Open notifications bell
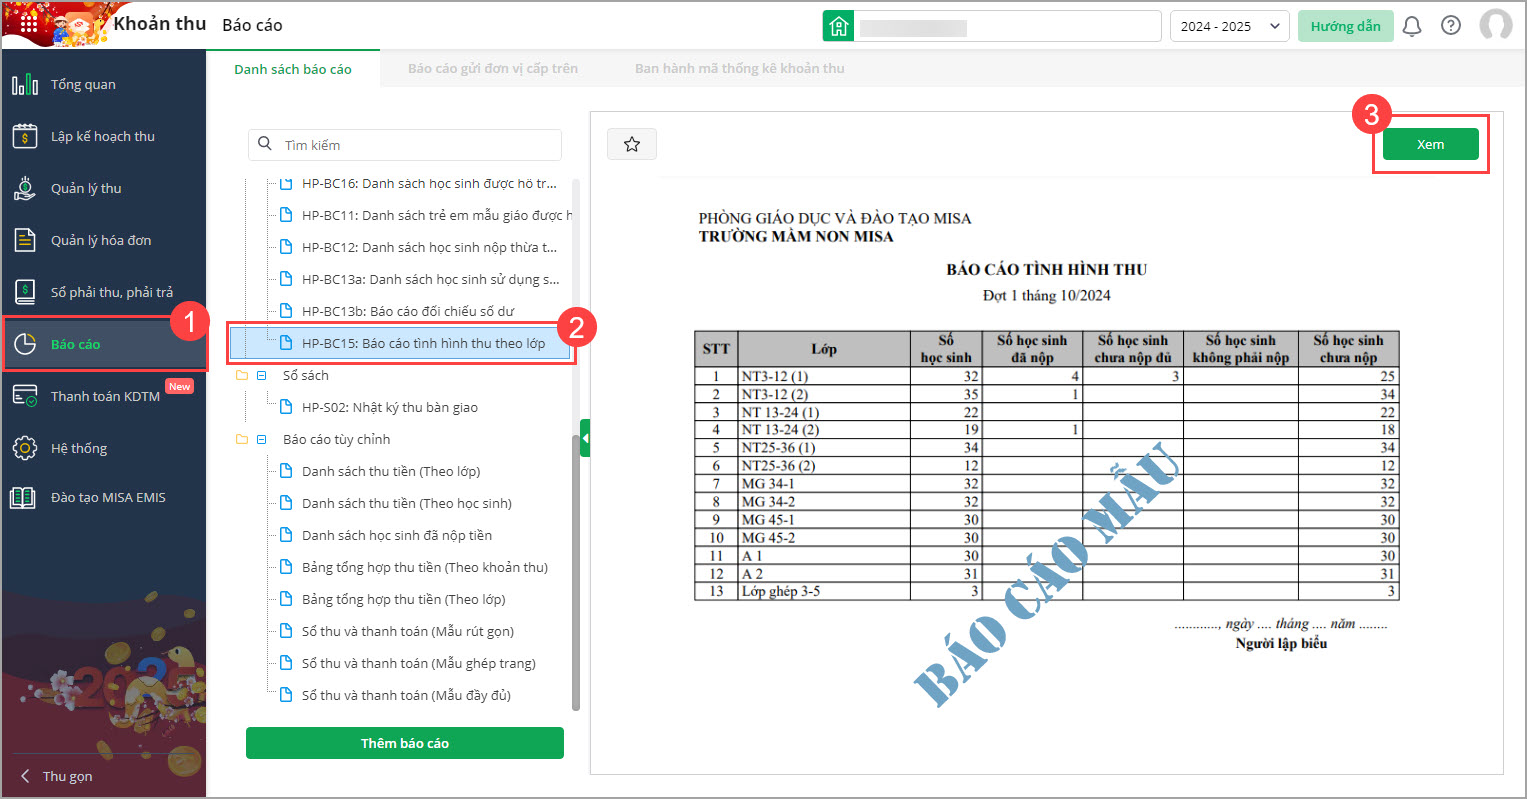1527x799 pixels. (1412, 26)
